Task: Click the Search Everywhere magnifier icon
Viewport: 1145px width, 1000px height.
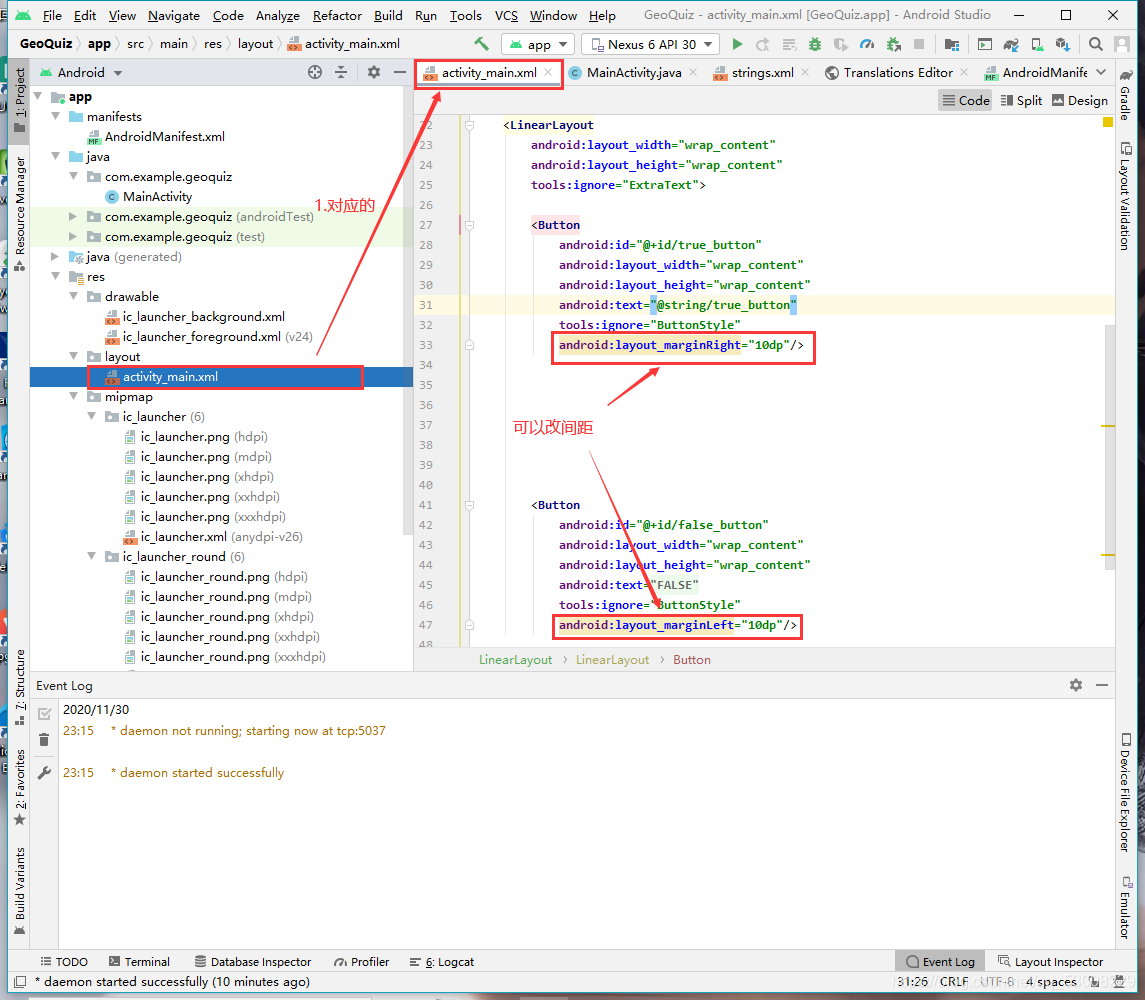Action: (x=1095, y=45)
